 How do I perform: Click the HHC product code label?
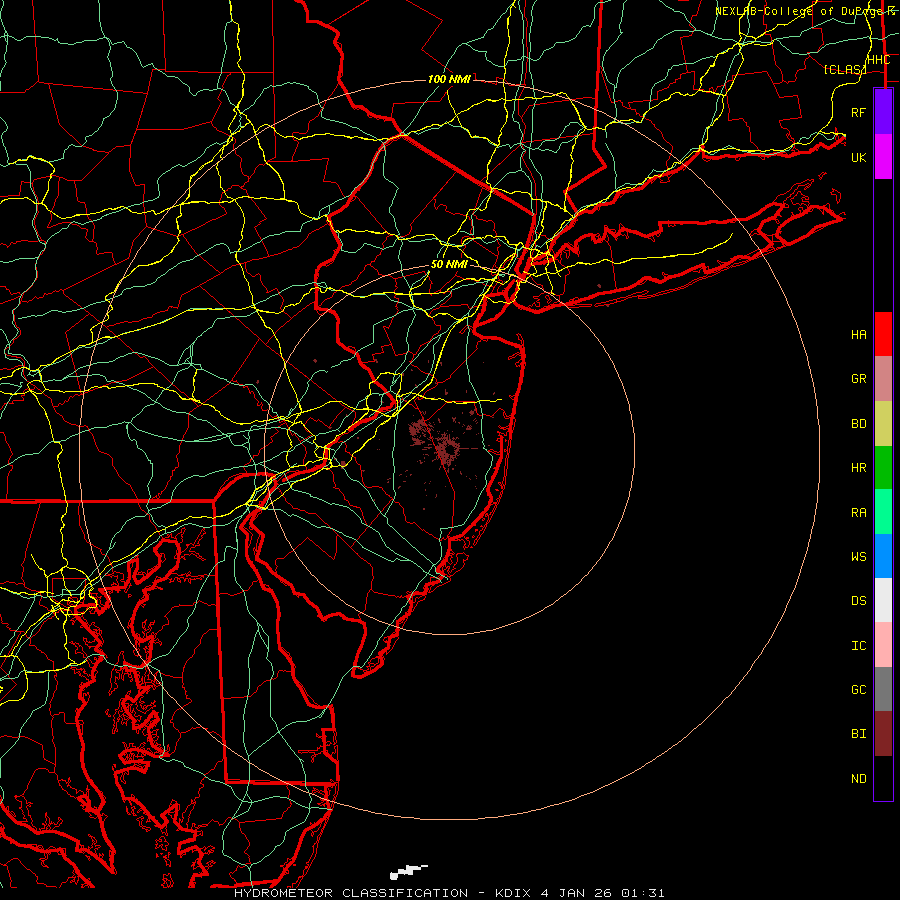[878, 60]
